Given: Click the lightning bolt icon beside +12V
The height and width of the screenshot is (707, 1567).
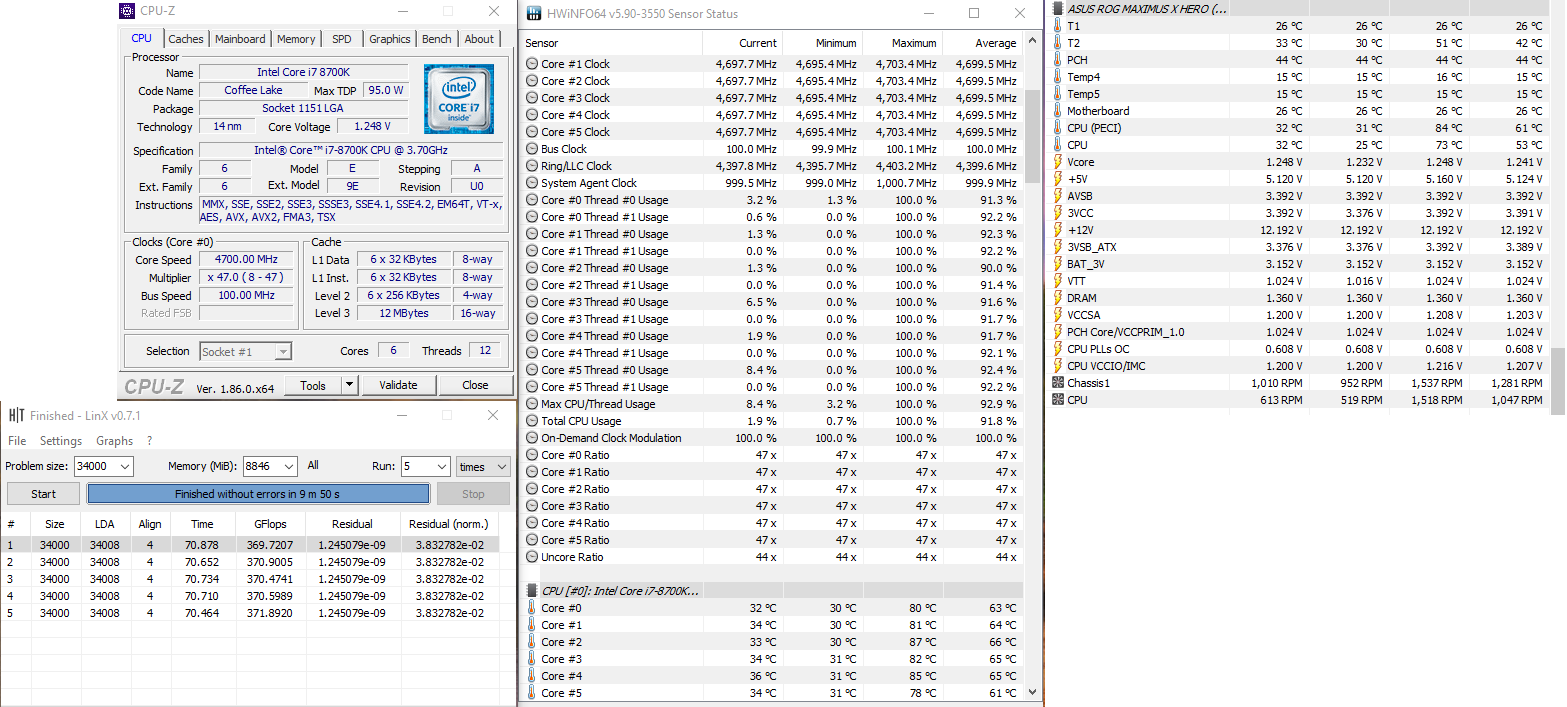Looking at the screenshot, I should point(1058,230).
